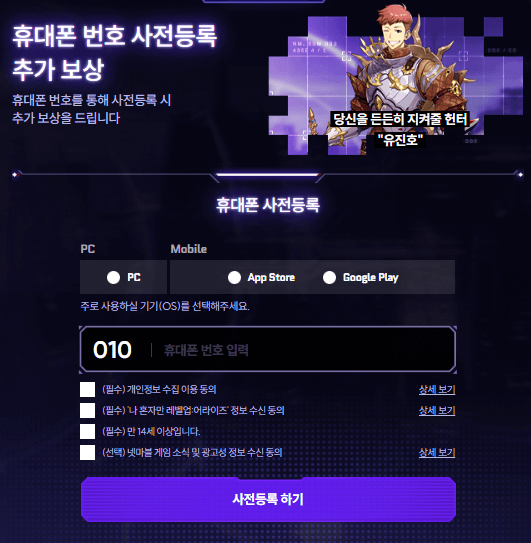Click the 기기(OS)를 선택해주세요 helper text
This screenshot has height=543, width=531.
pyautogui.click(x=165, y=306)
